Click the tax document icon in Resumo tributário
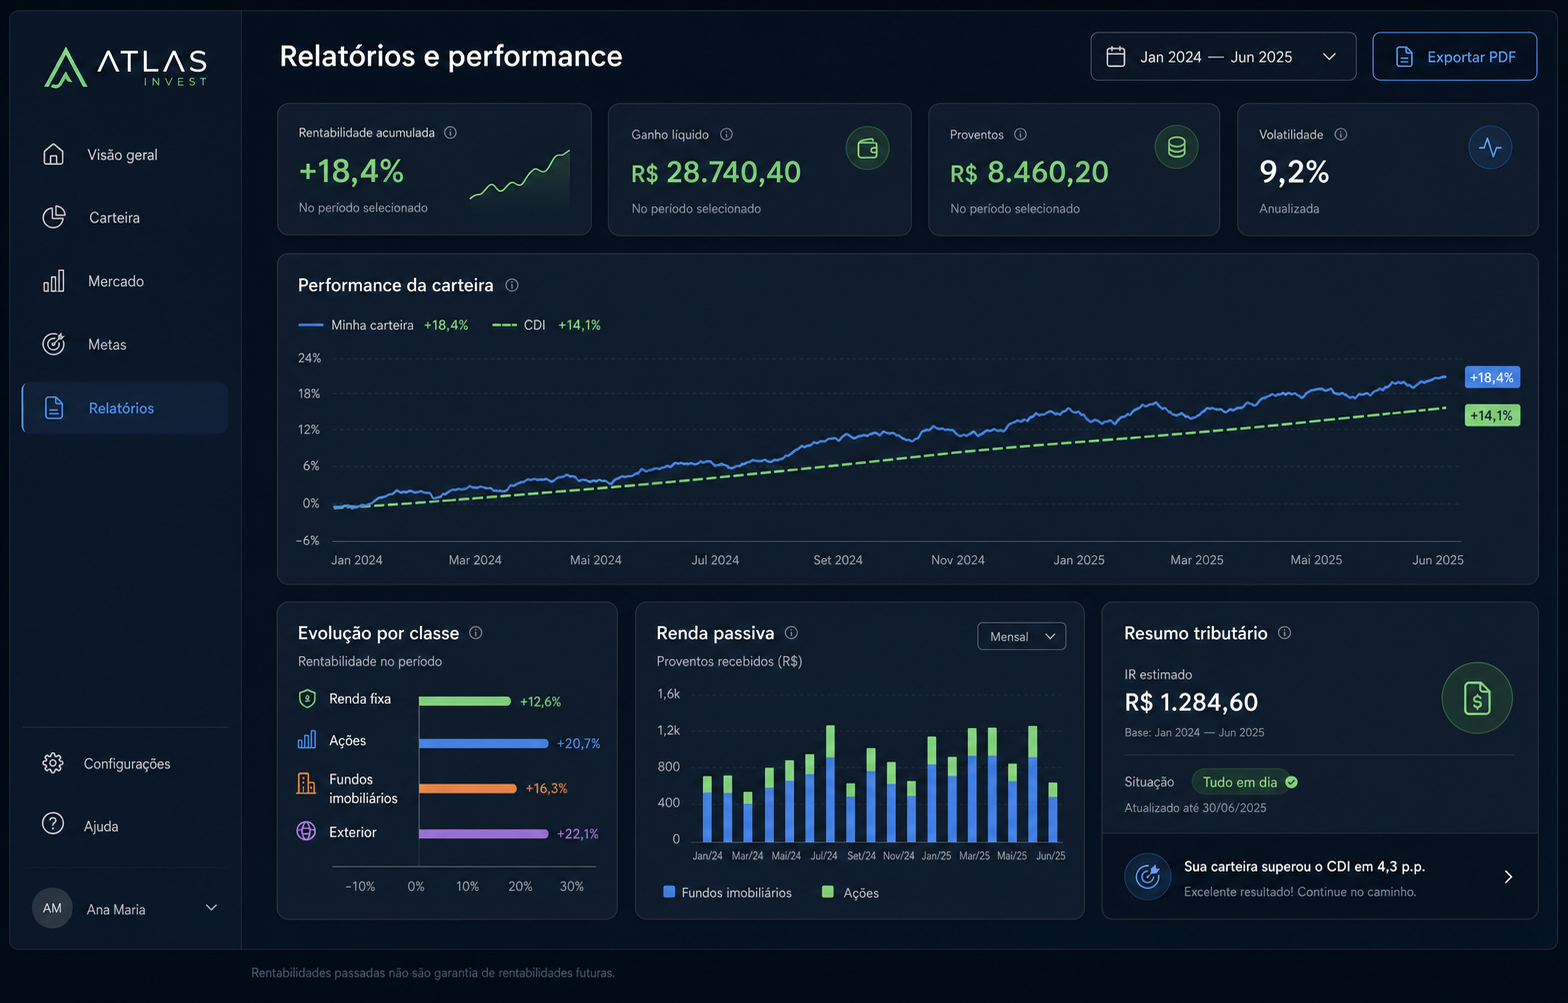Image resolution: width=1568 pixels, height=1003 pixels. point(1477,698)
